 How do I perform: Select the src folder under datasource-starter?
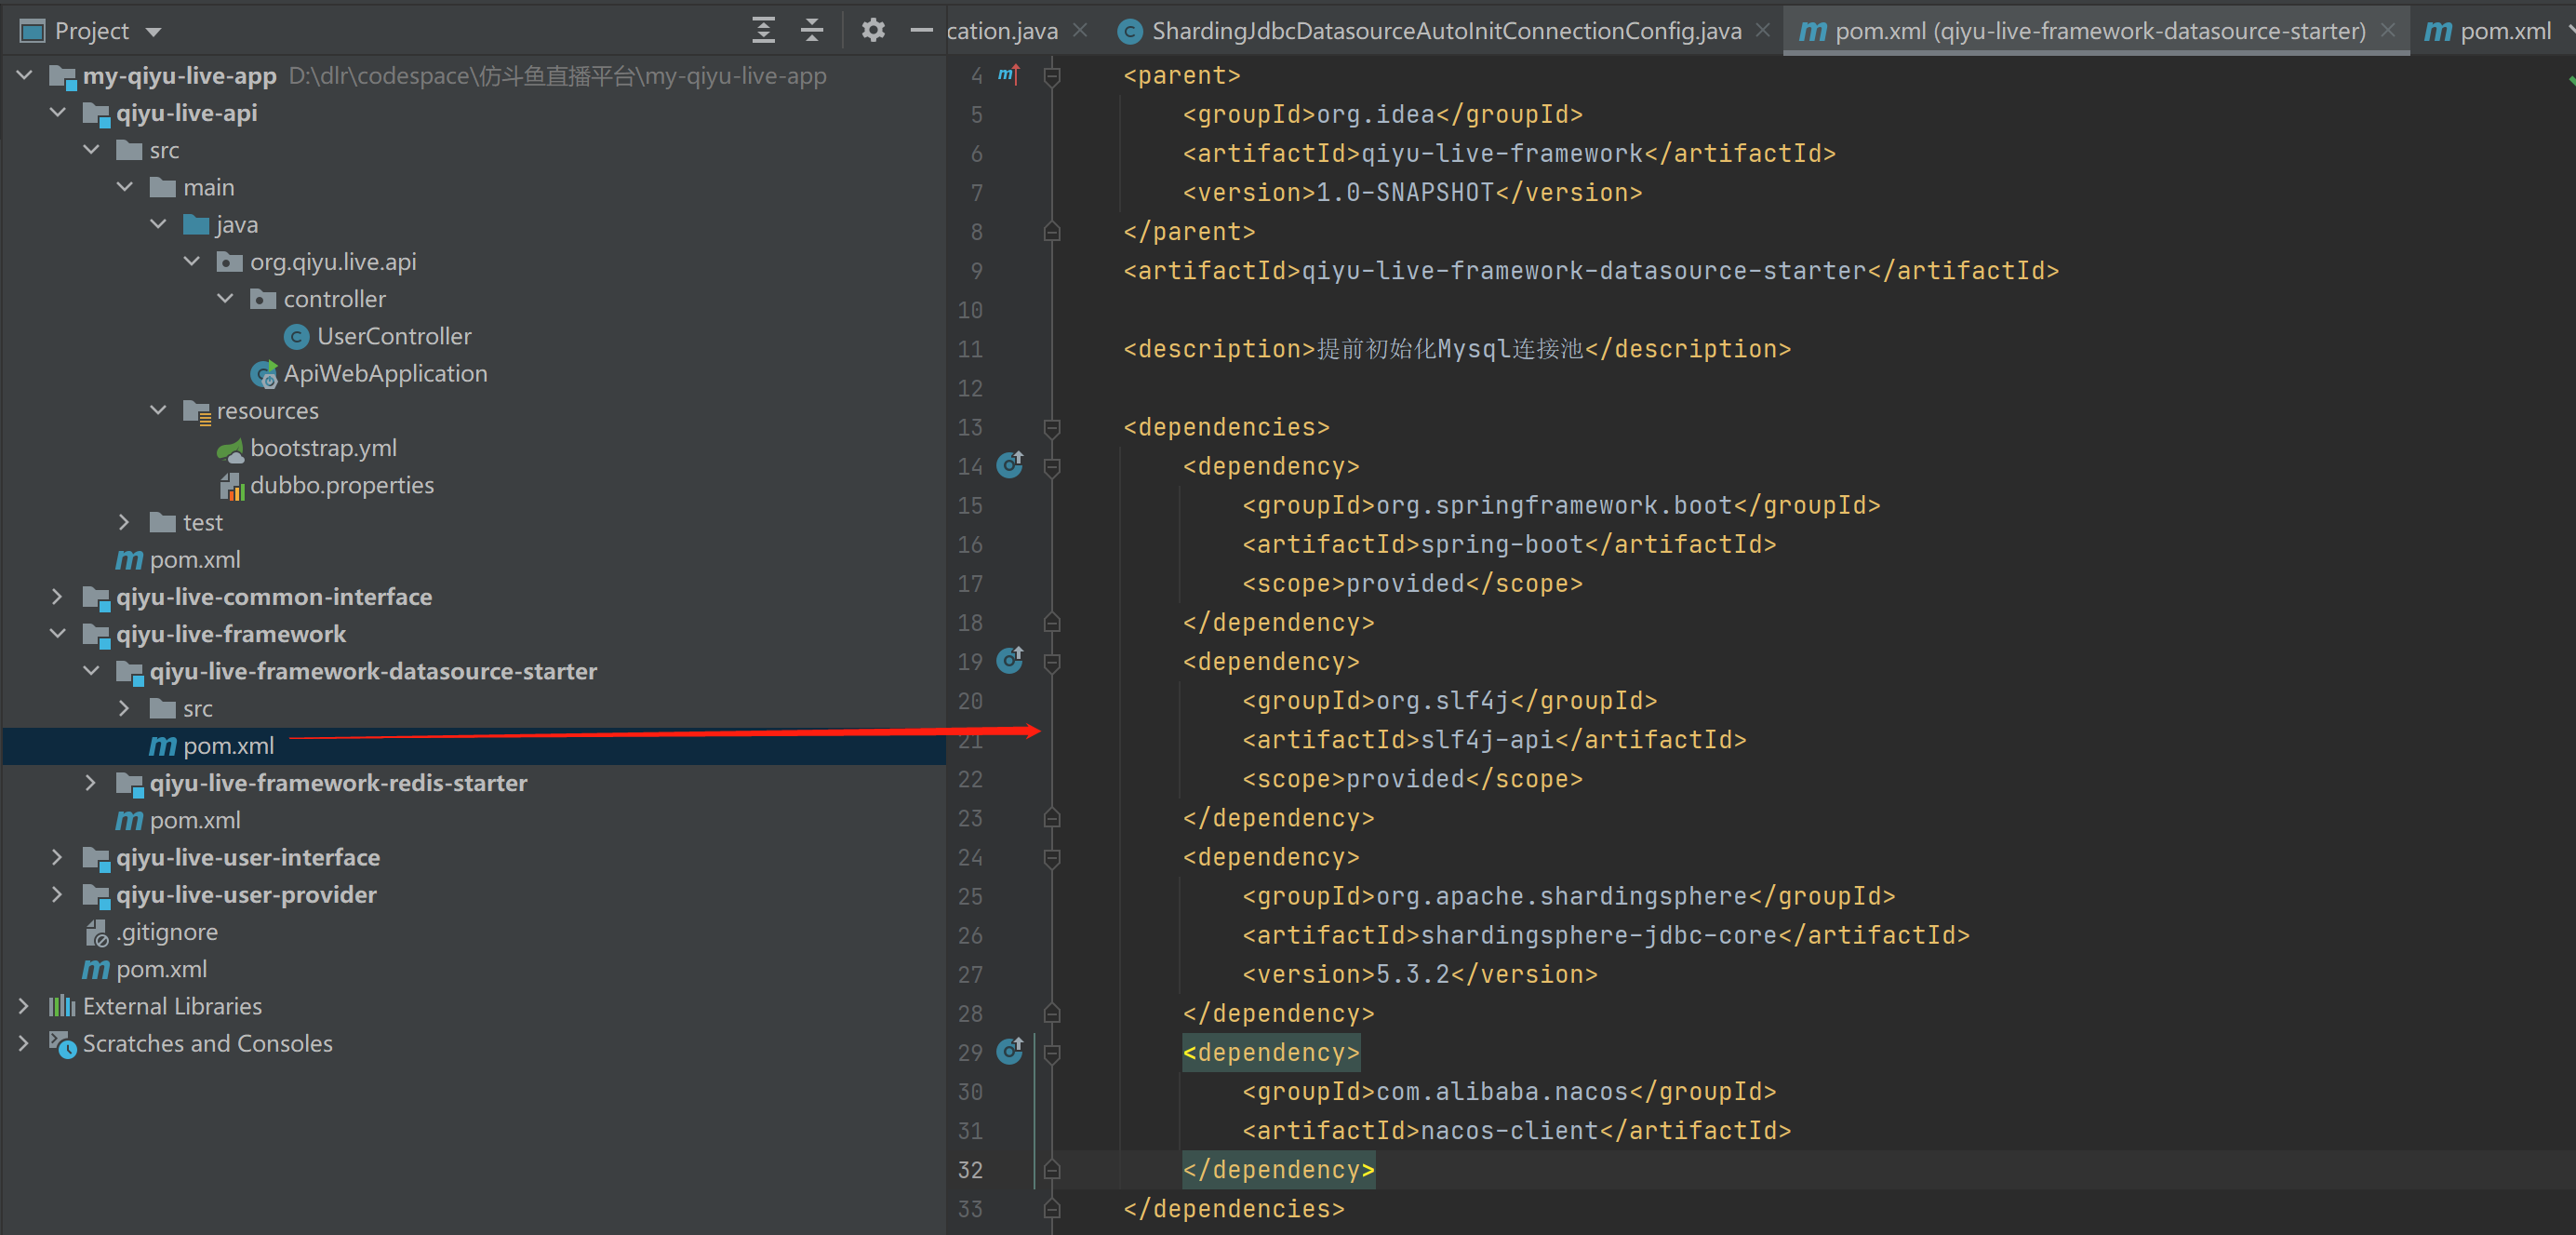coord(197,709)
